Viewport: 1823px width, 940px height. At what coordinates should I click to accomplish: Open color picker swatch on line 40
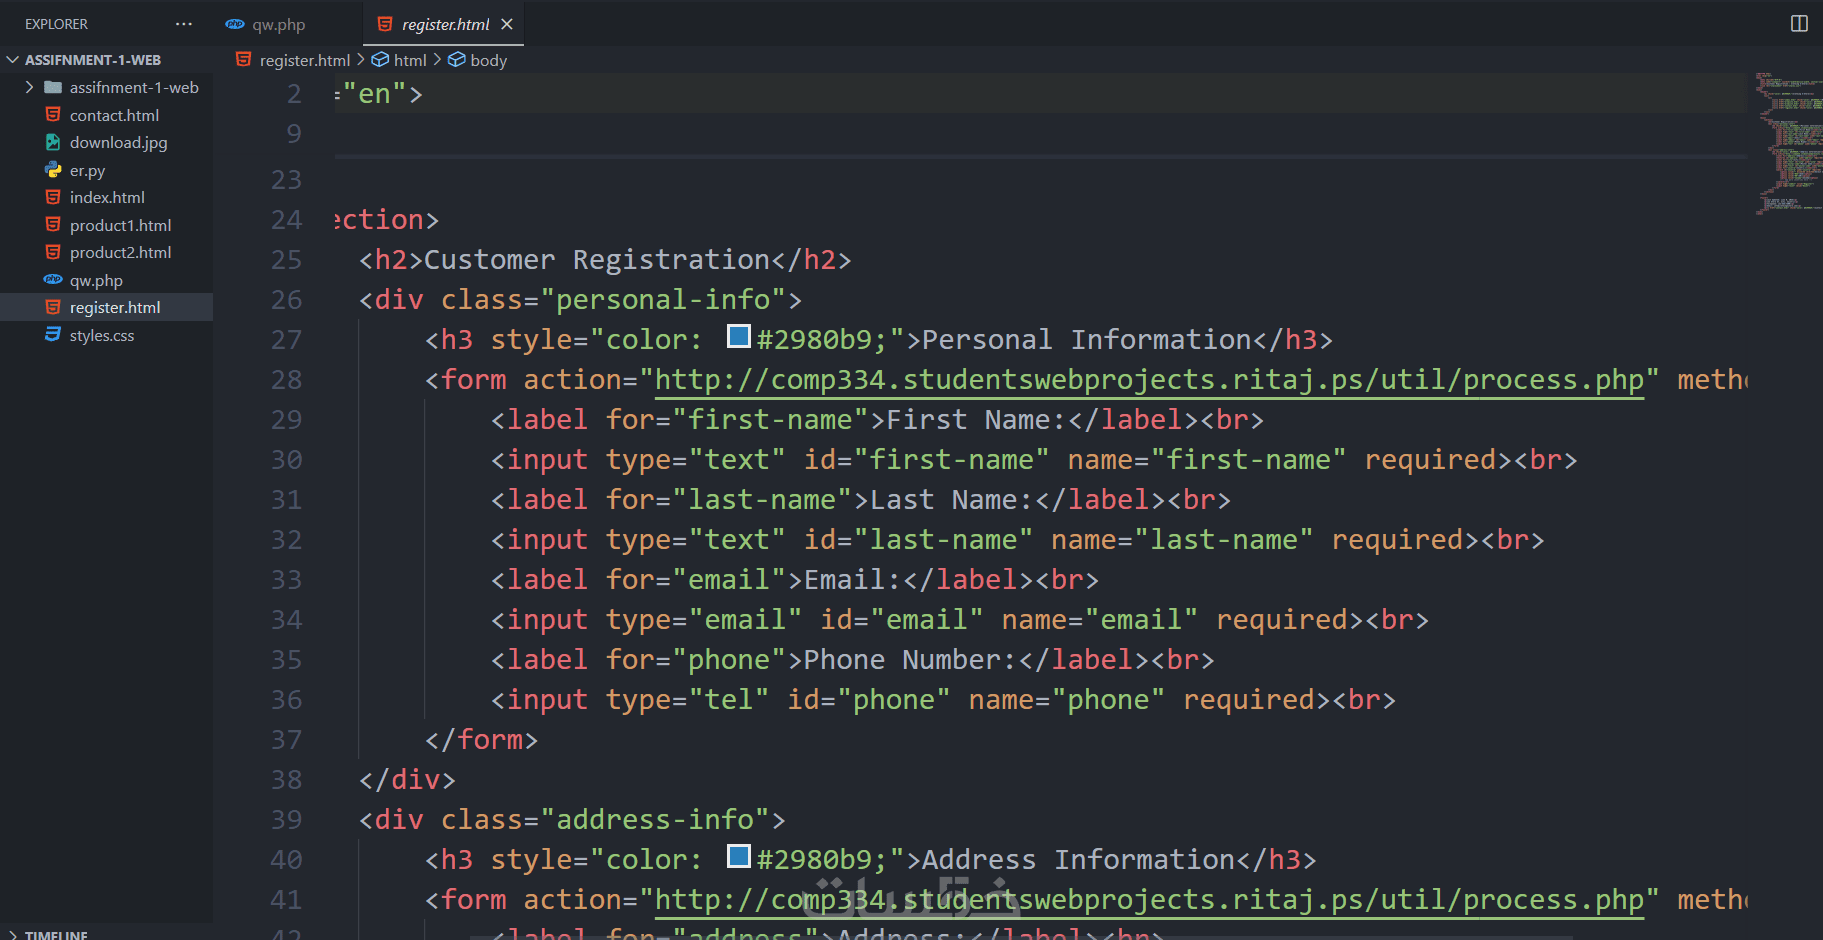click(739, 857)
